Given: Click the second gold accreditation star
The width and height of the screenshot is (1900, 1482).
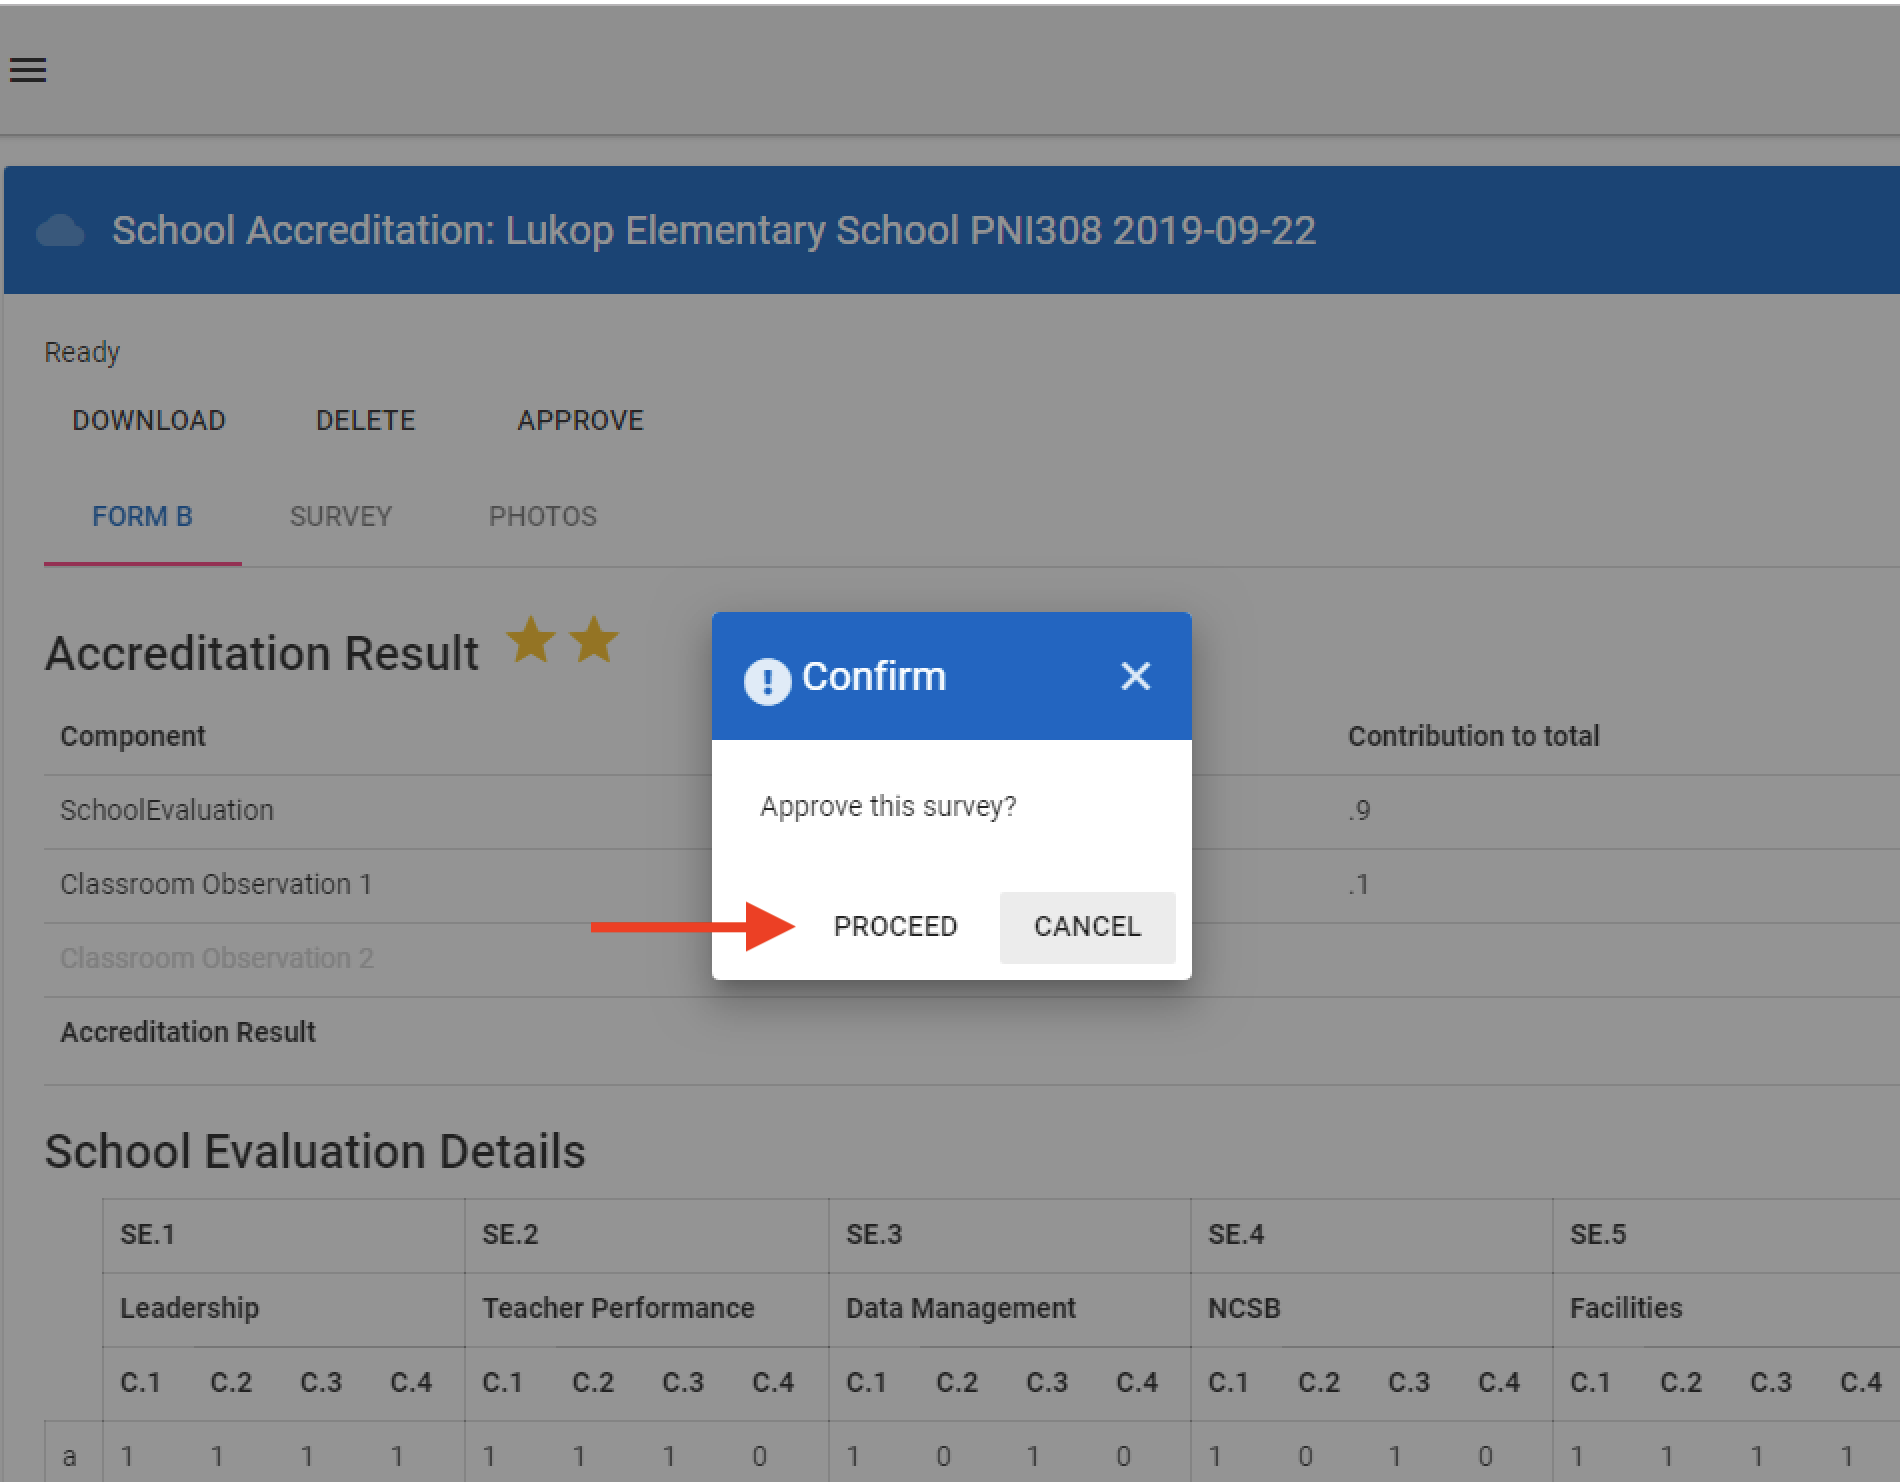Looking at the screenshot, I should (594, 640).
